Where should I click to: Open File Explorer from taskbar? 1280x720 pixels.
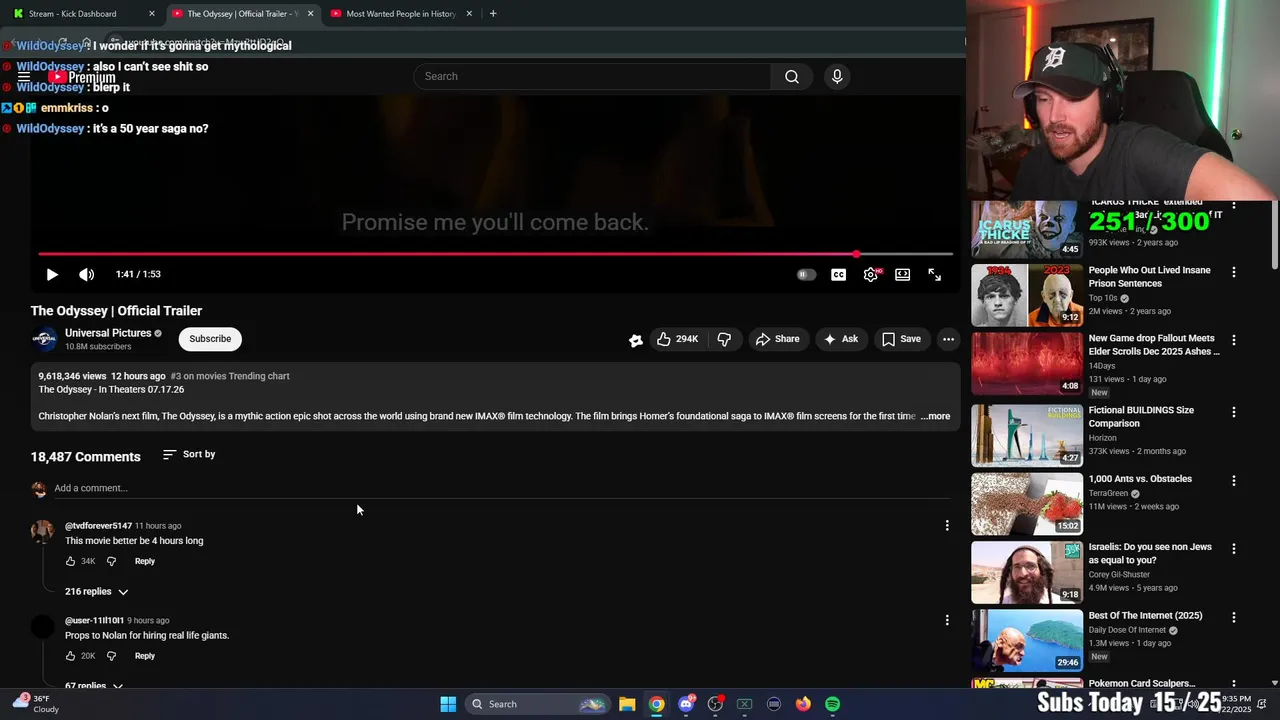click(x=627, y=704)
